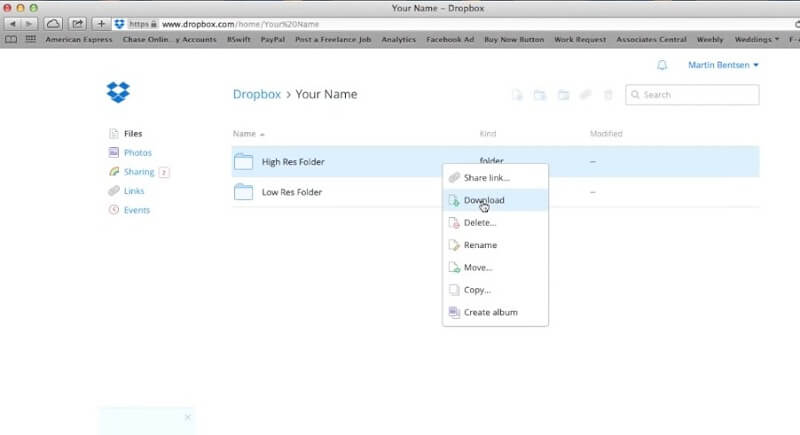Open the Buy Now Button bookmark

click(514, 39)
